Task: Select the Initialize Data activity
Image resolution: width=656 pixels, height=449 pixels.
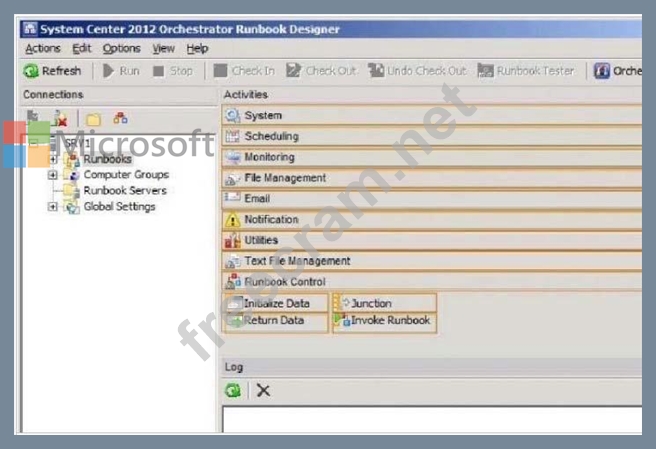Action: (x=275, y=303)
